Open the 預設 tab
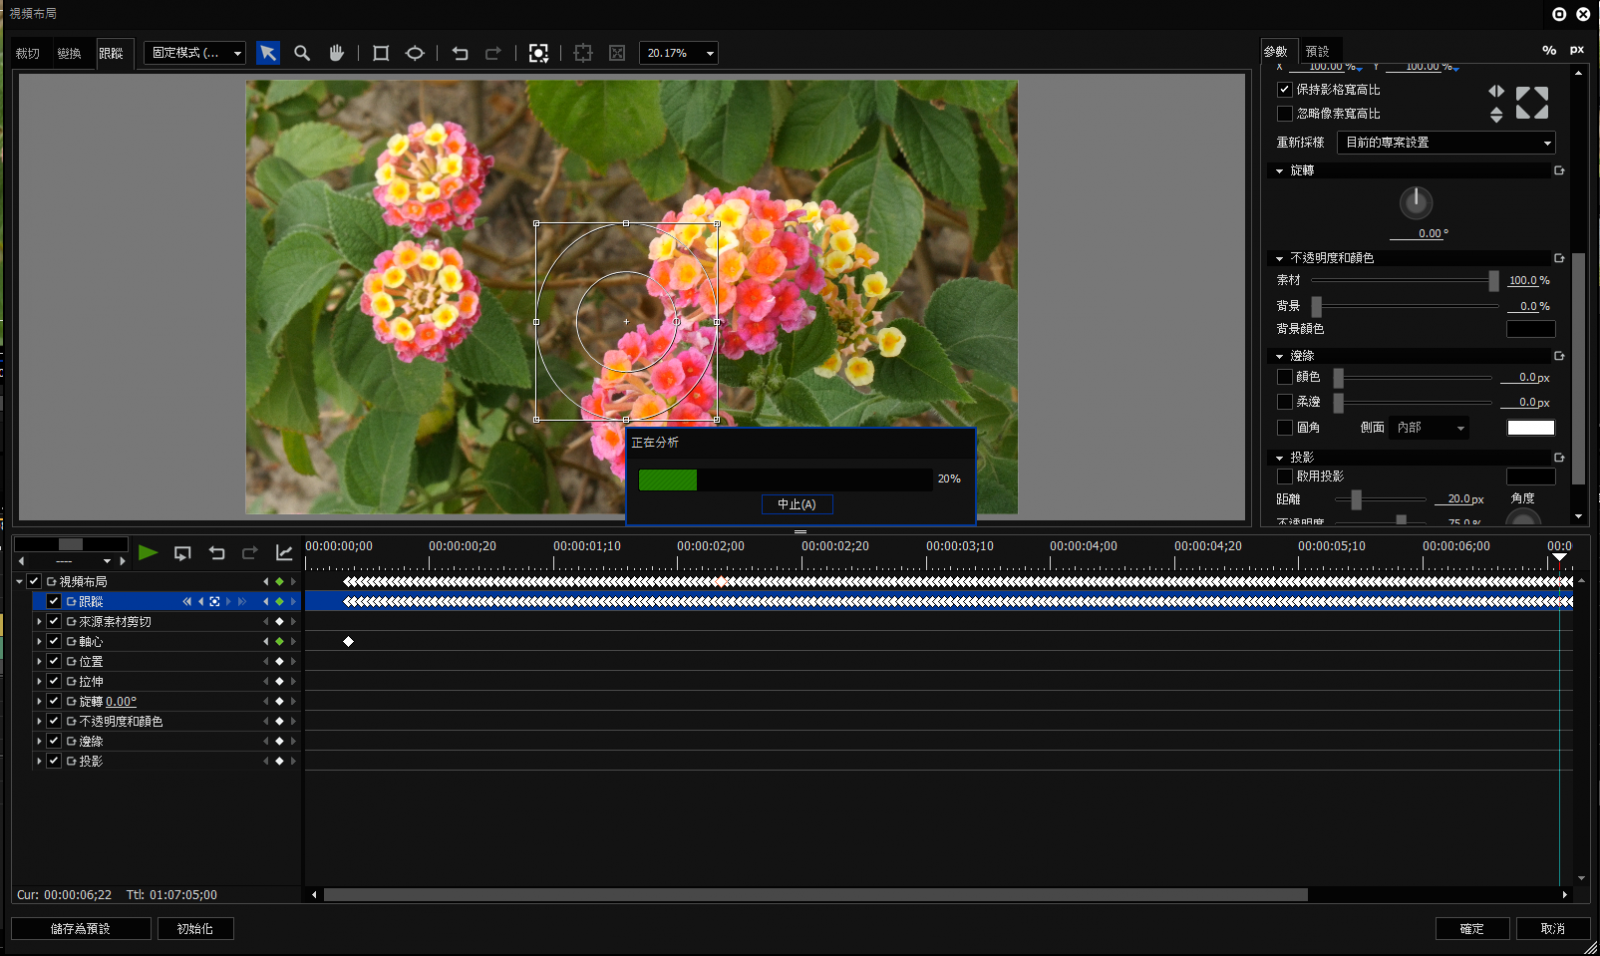Viewport: 1600px width, 956px height. tap(1318, 52)
